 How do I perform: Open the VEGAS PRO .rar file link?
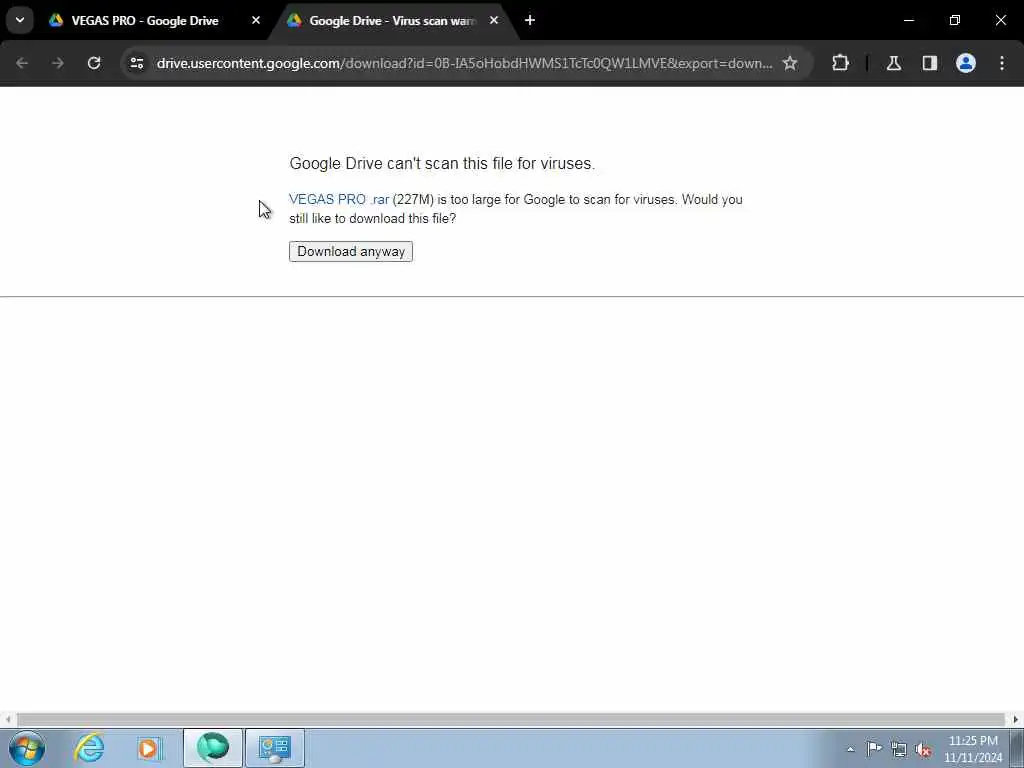339,199
